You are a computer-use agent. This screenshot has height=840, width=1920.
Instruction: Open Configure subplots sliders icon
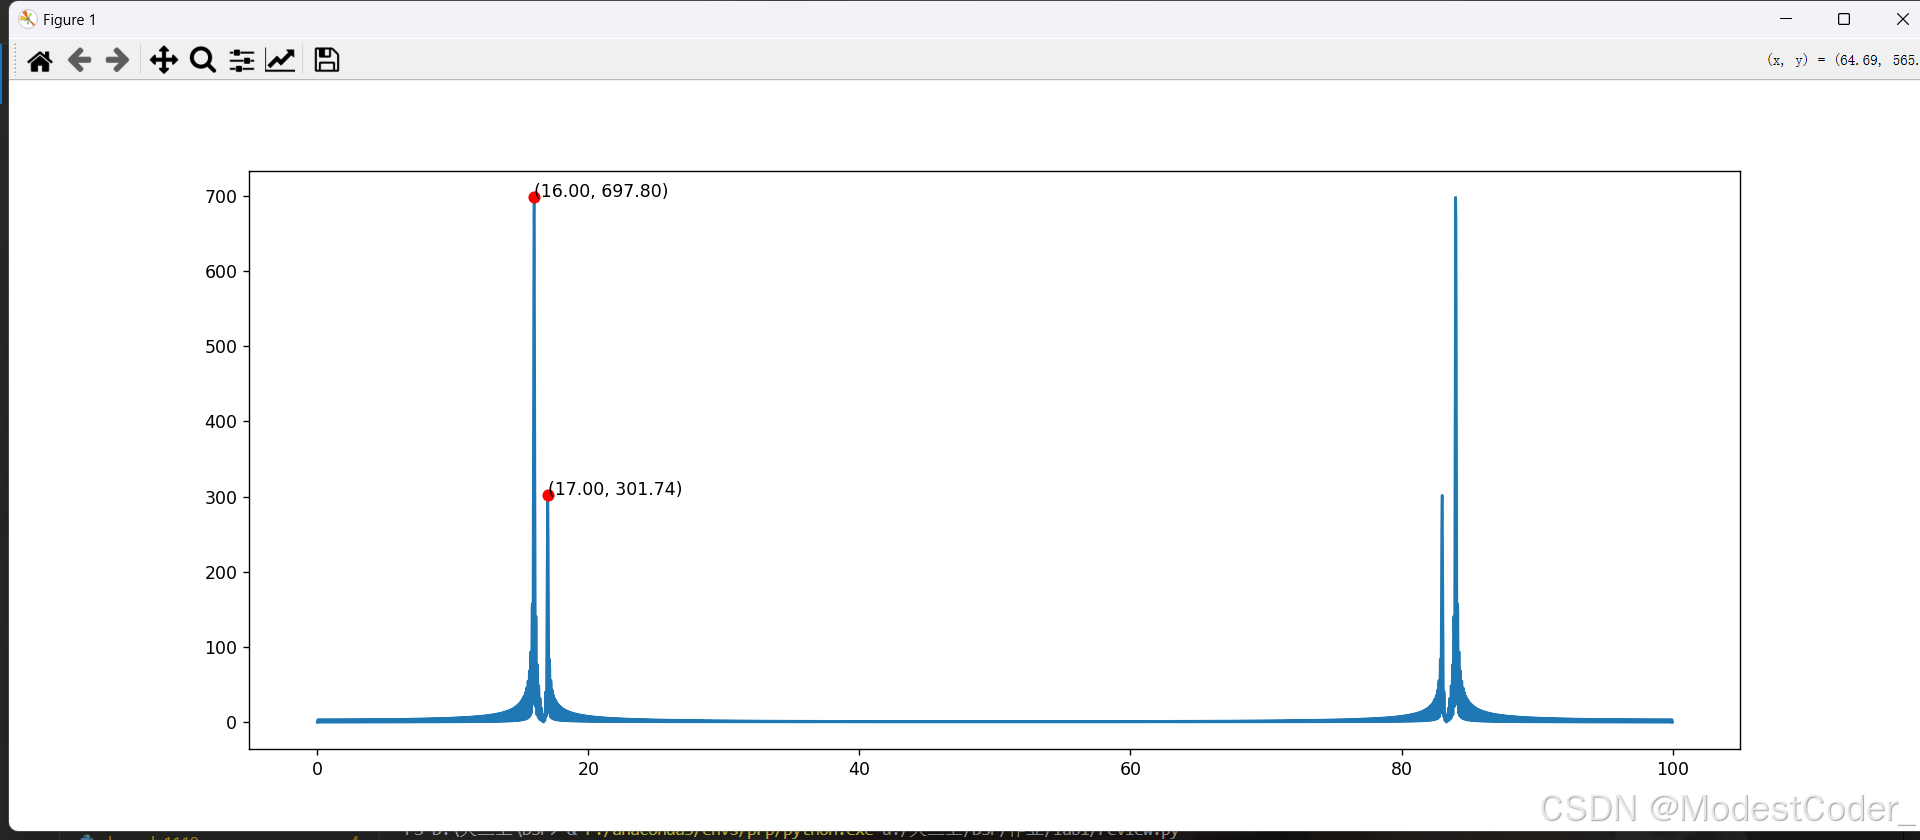click(x=242, y=61)
